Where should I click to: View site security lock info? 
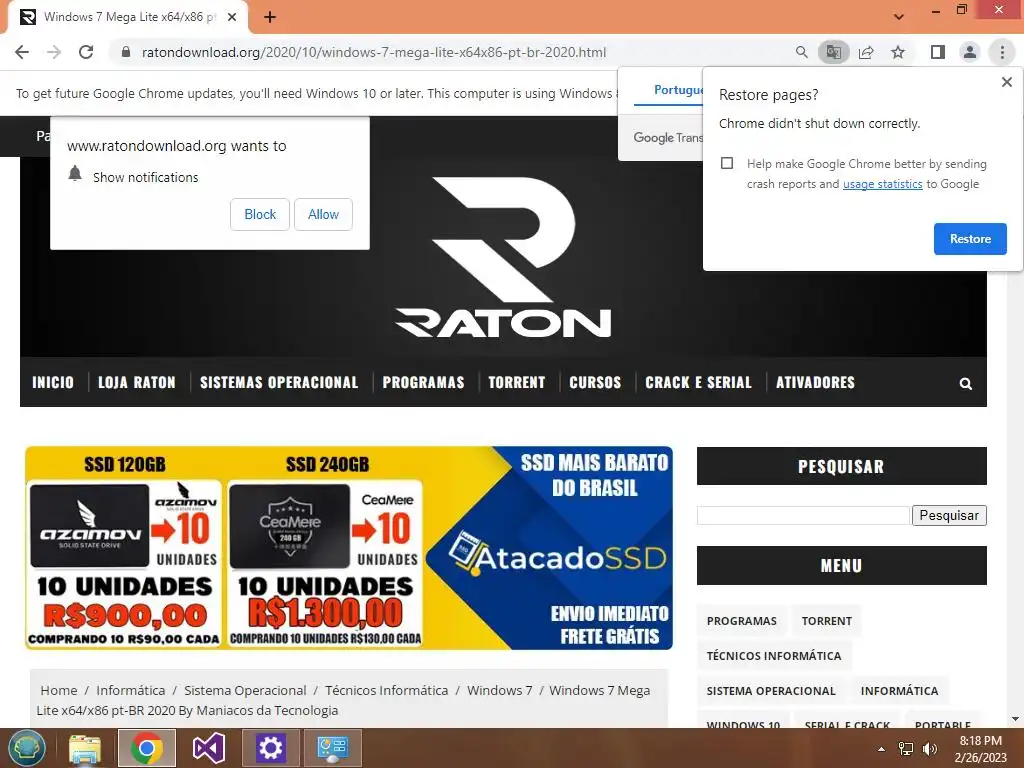click(126, 52)
